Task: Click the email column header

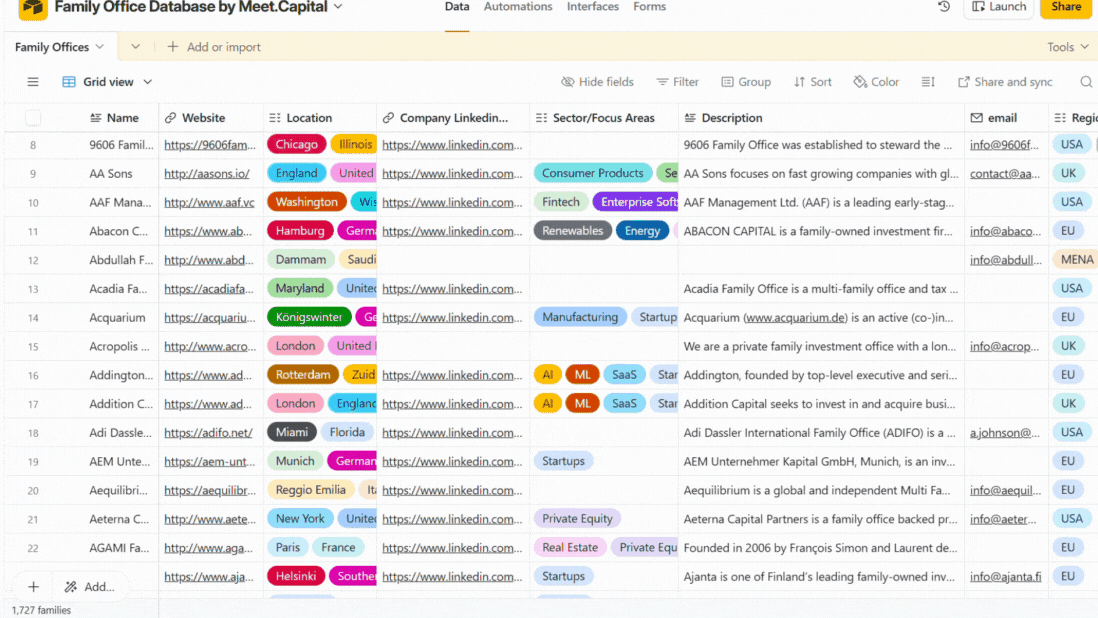Action: coord(1006,118)
